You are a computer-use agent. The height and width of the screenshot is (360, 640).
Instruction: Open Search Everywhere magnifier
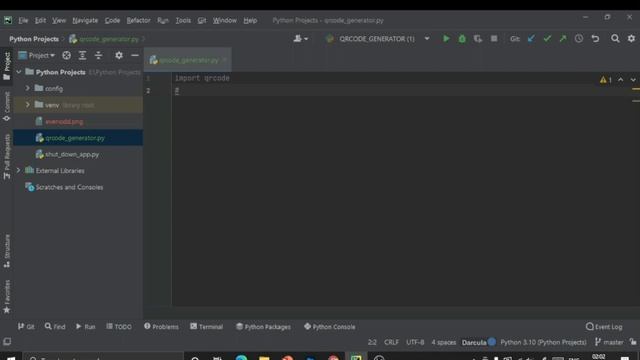point(615,39)
